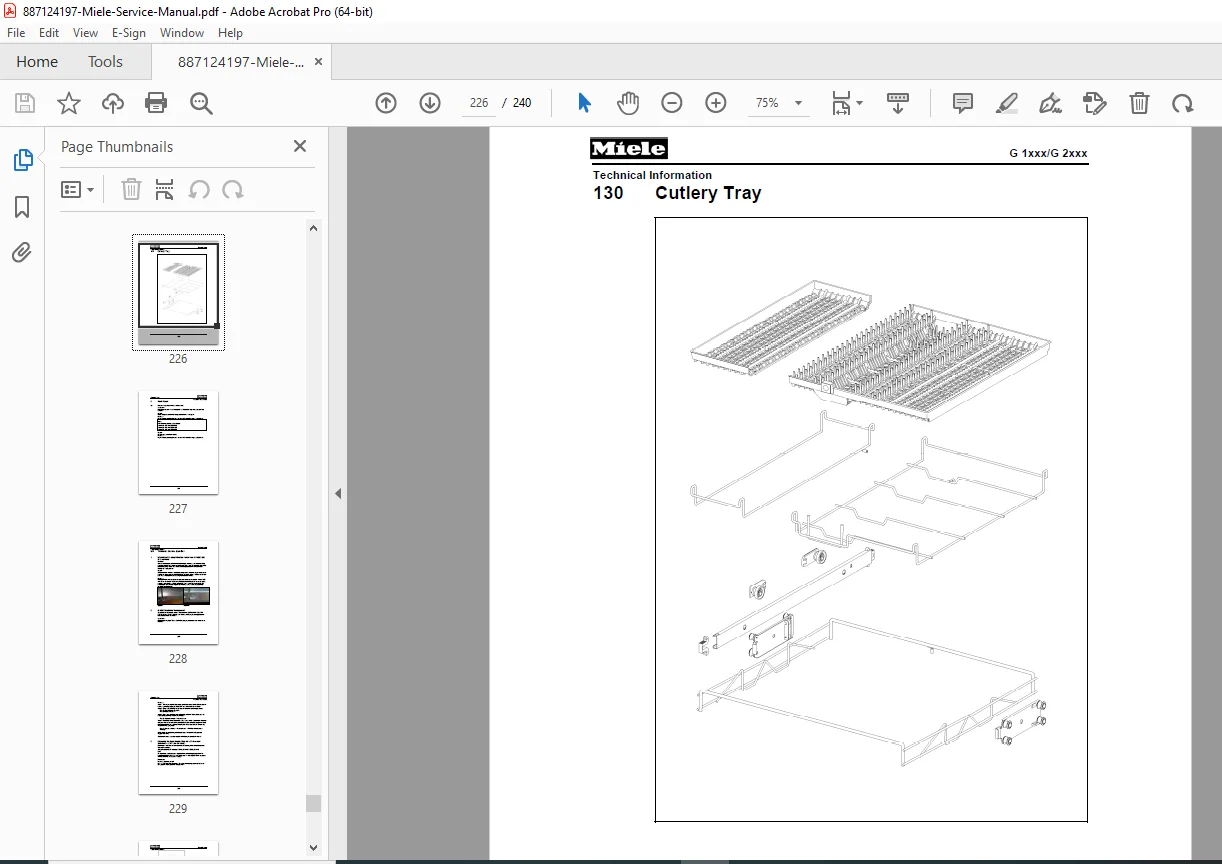Open the Attachments paperclip pane
The height and width of the screenshot is (864, 1222).
point(22,252)
